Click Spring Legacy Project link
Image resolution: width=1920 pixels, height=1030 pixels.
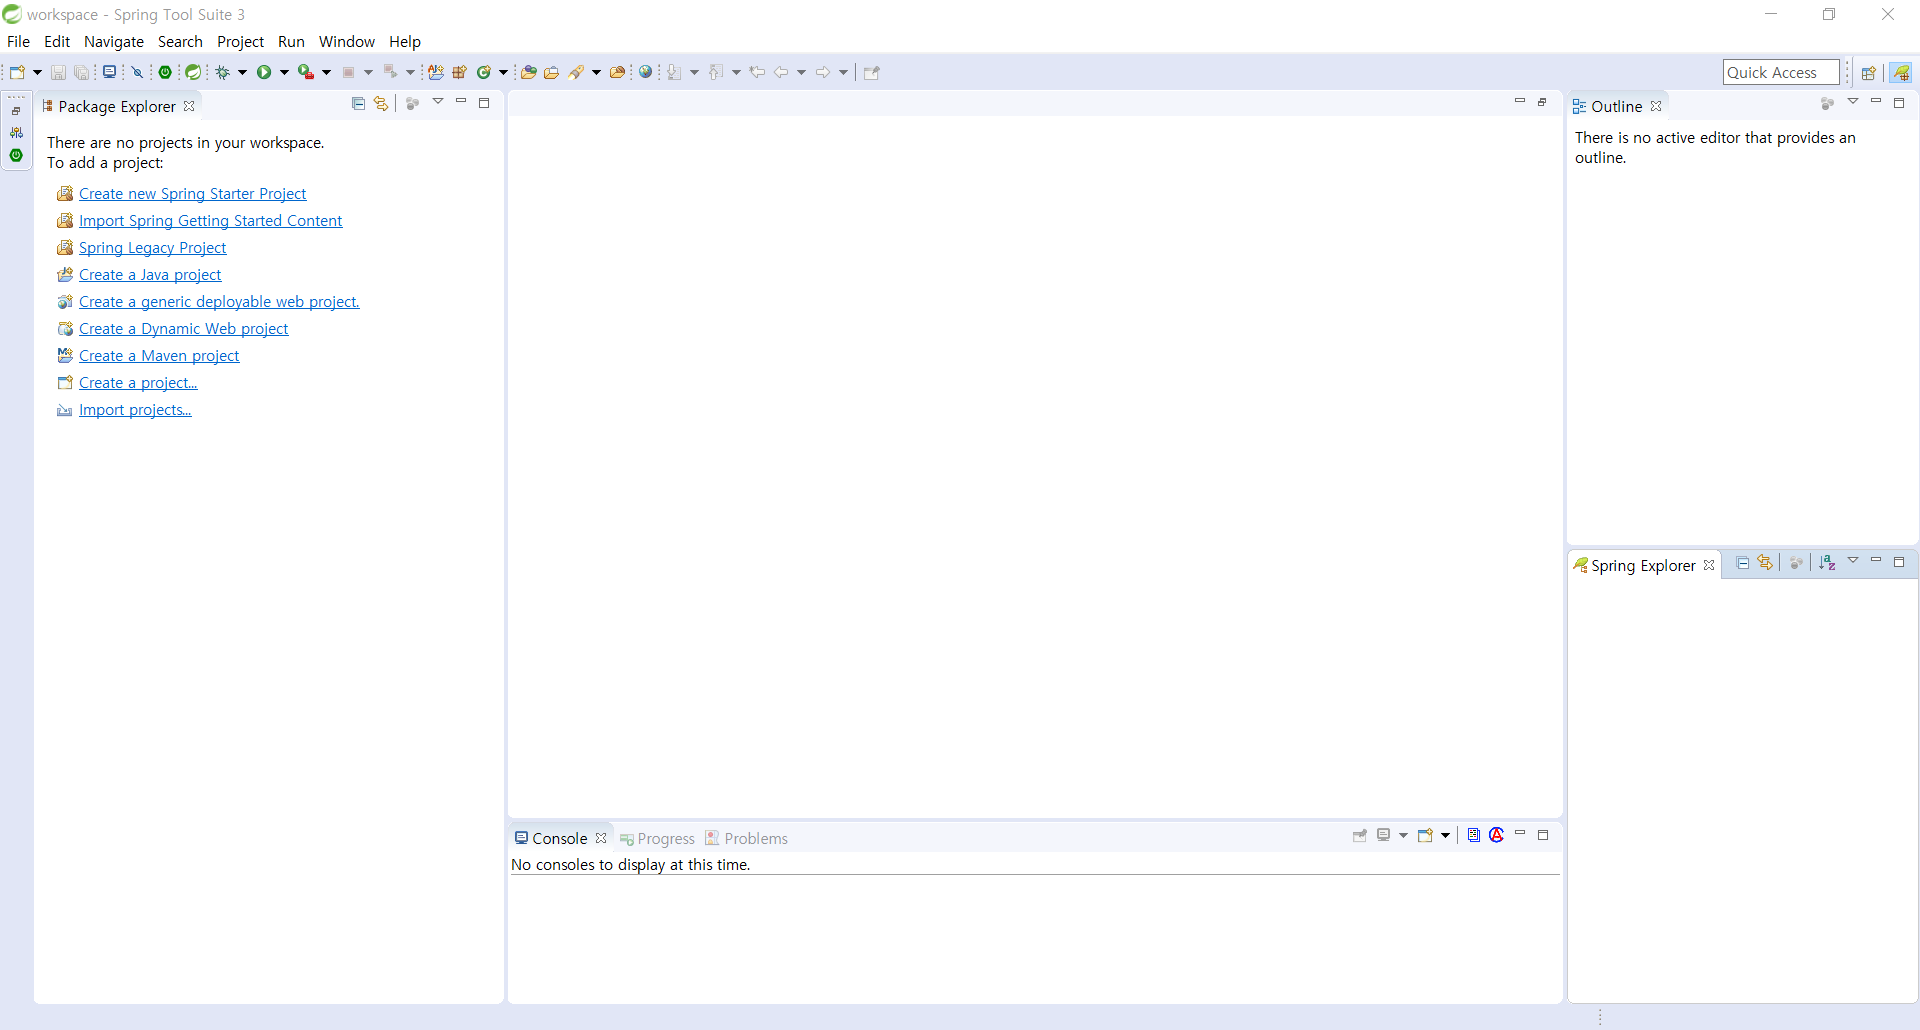coord(152,248)
